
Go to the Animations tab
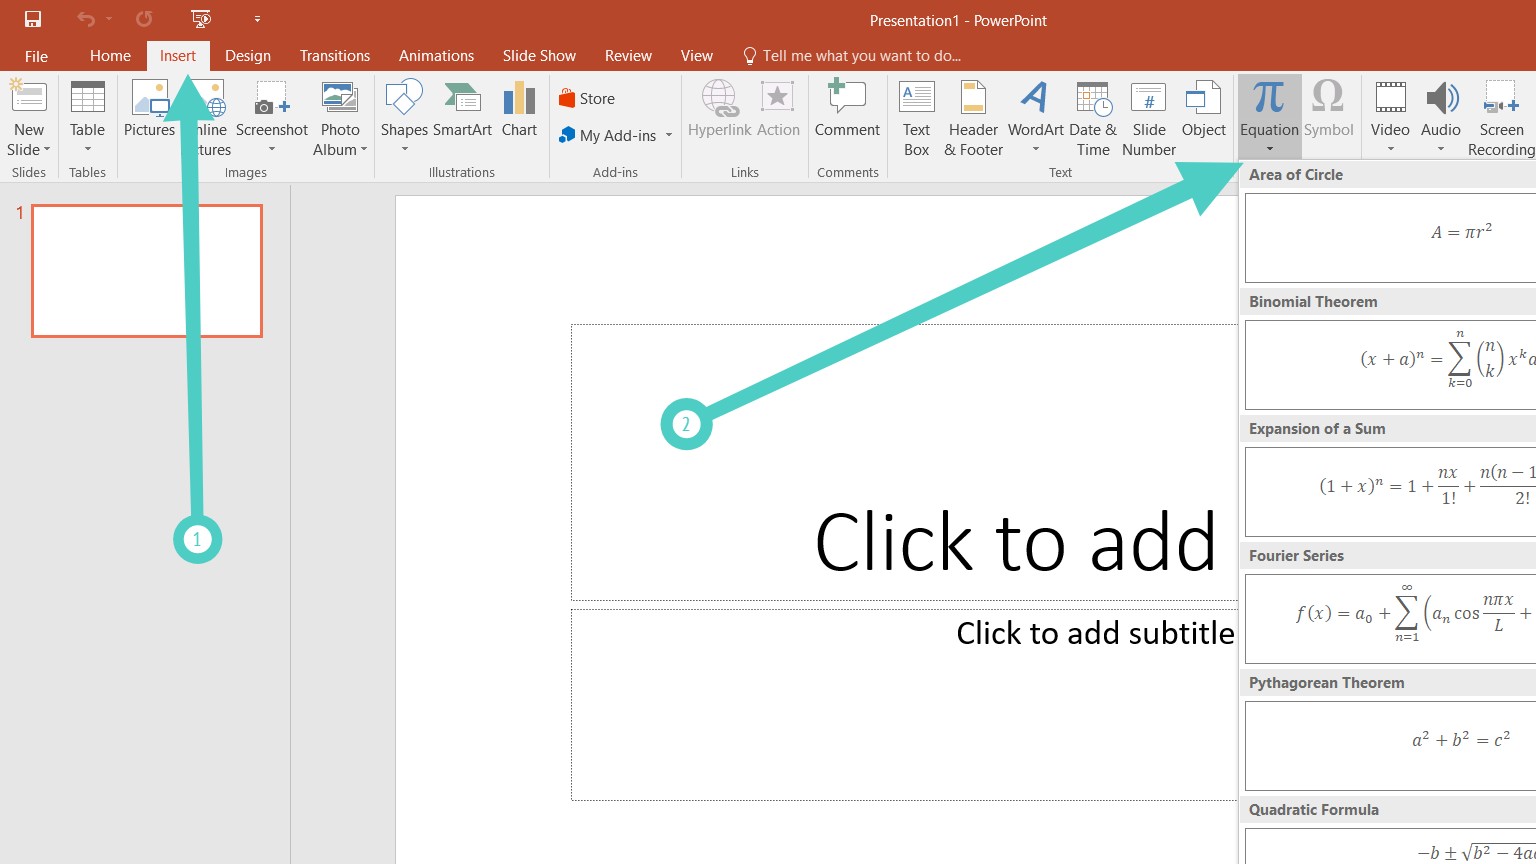click(436, 56)
